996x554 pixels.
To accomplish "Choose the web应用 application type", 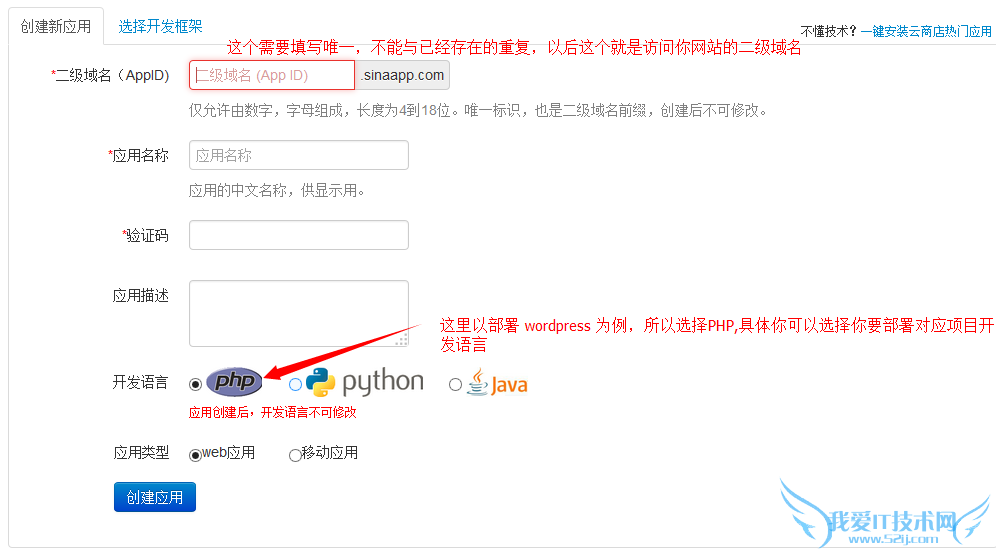I will (x=195, y=455).
